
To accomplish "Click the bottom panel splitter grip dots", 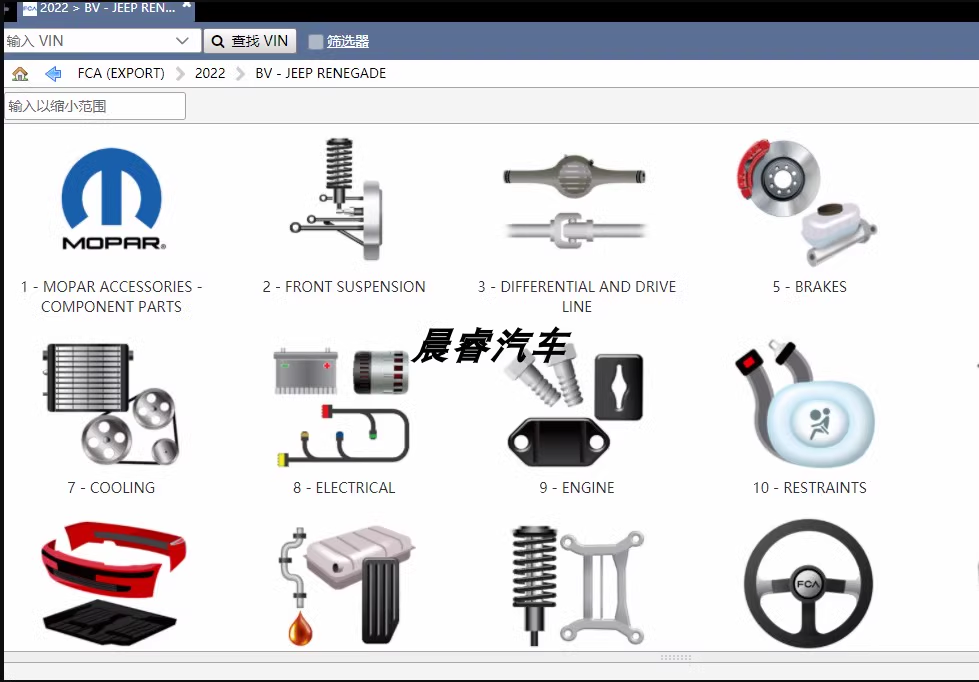I will 676,658.
